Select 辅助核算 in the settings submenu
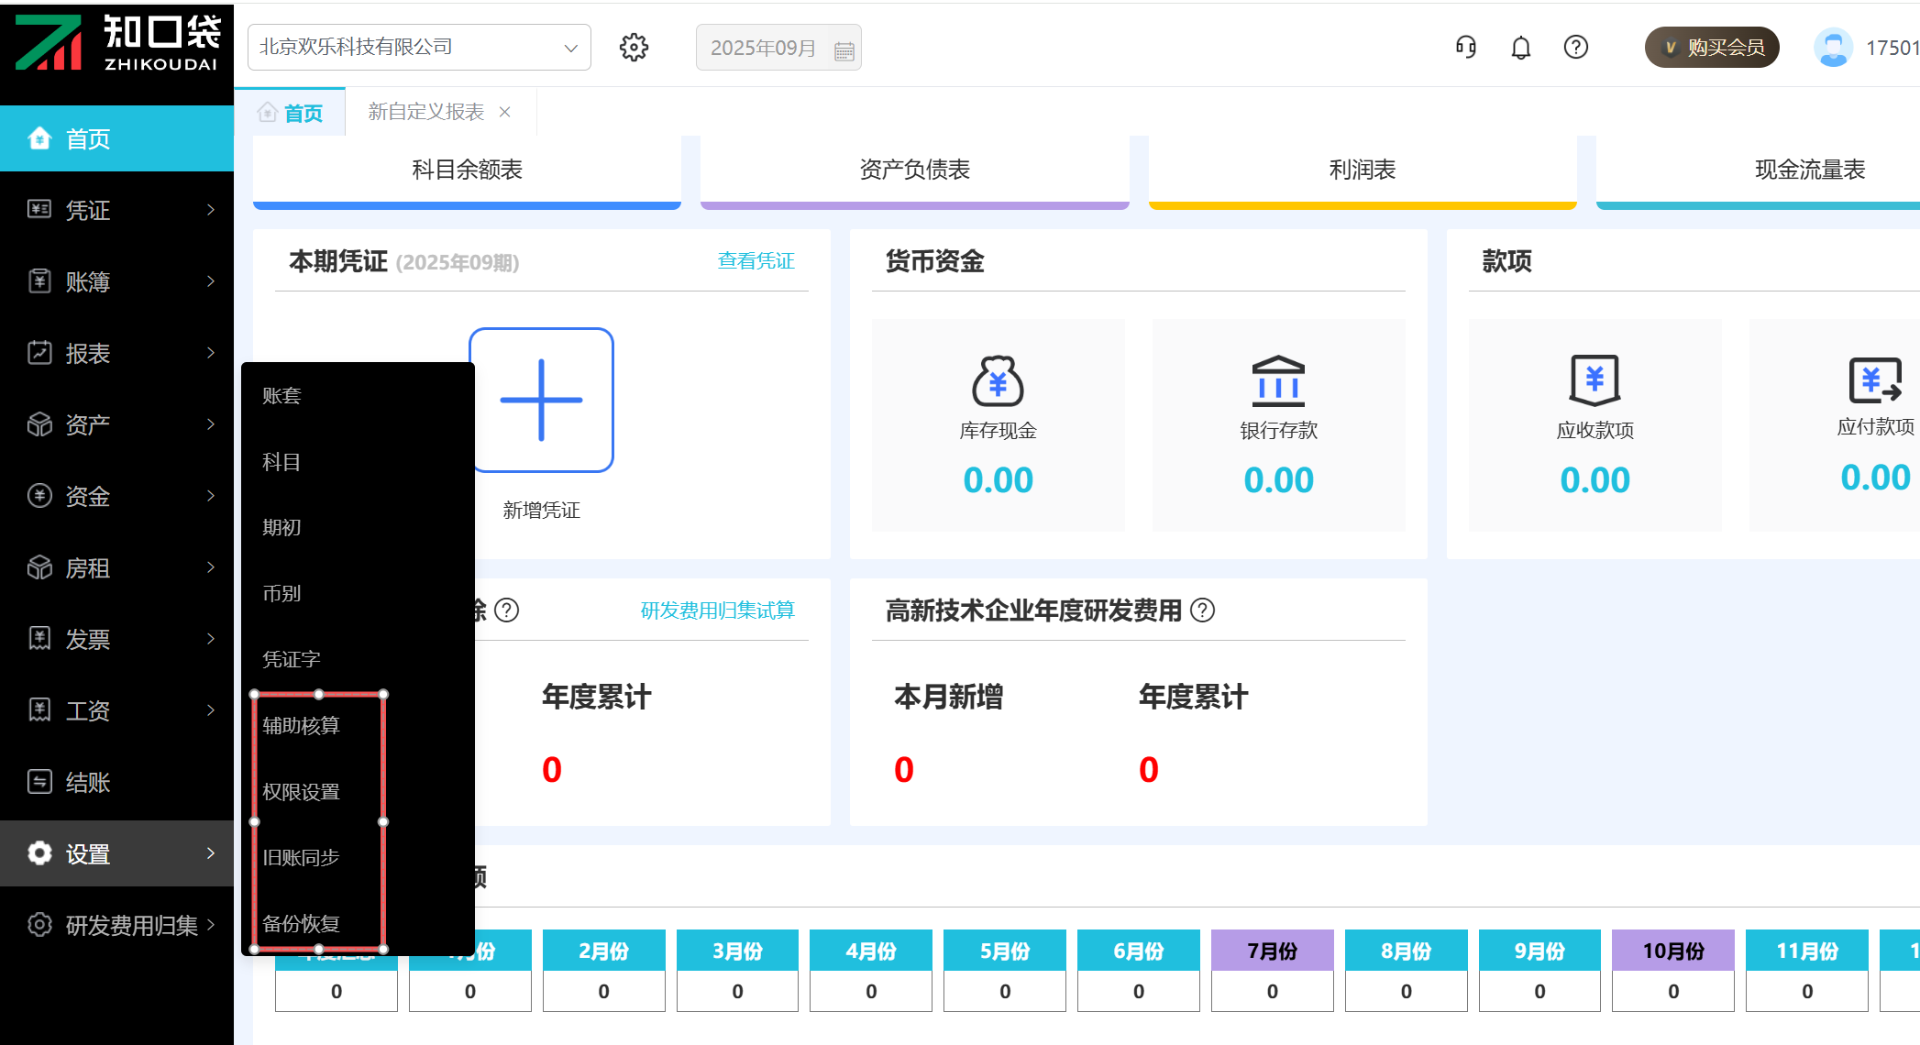 click(x=301, y=725)
